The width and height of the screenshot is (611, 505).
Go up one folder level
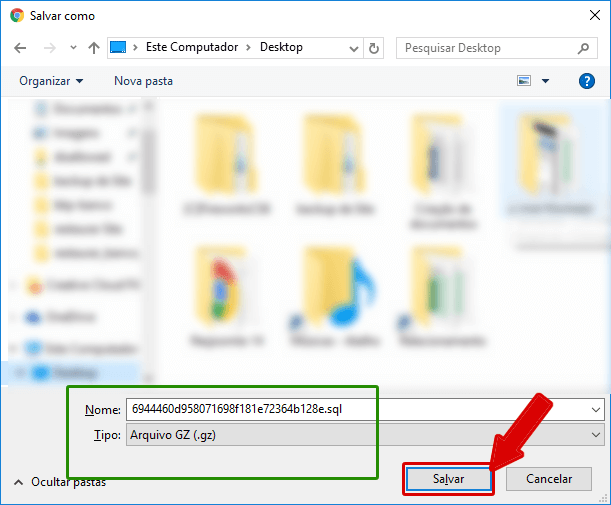(x=94, y=48)
